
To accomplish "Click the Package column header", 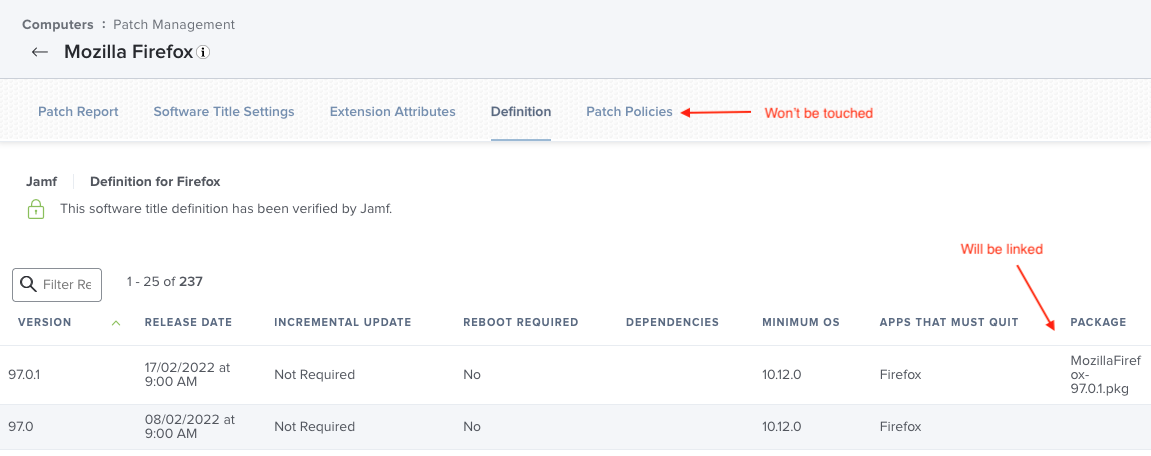I will click(1098, 322).
